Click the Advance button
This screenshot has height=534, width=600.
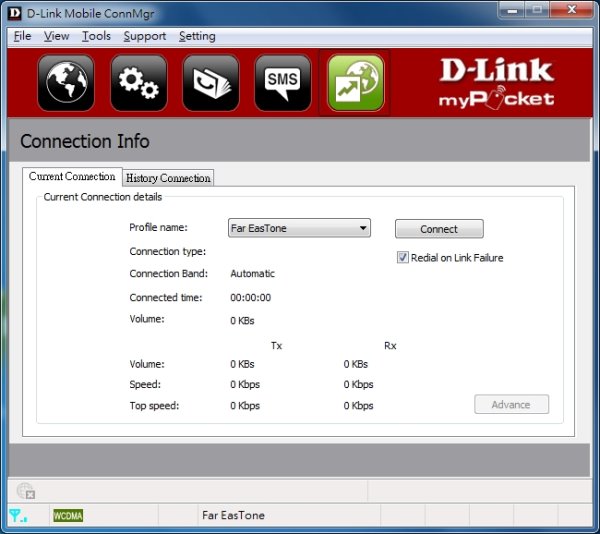click(511, 404)
